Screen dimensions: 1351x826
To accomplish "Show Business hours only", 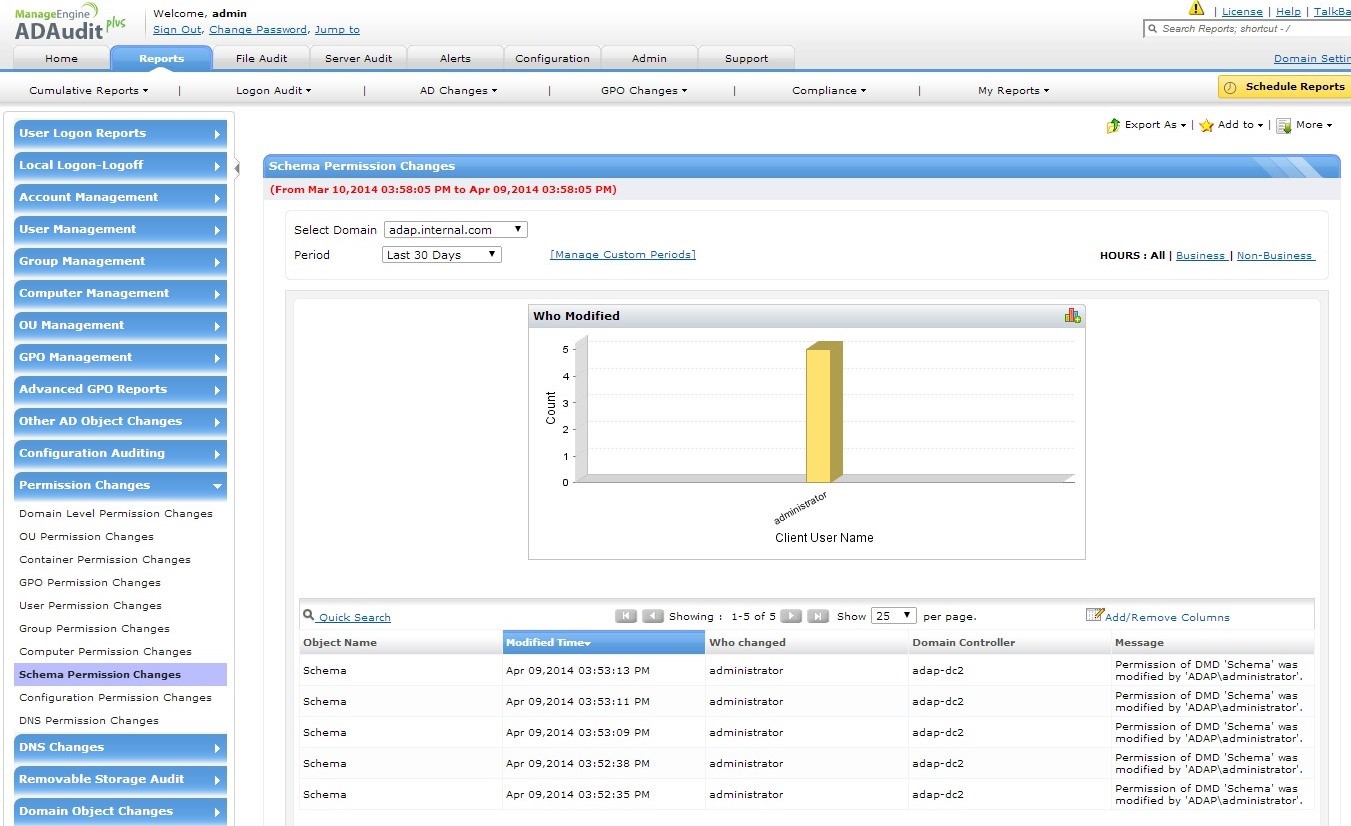I will [x=1200, y=256].
